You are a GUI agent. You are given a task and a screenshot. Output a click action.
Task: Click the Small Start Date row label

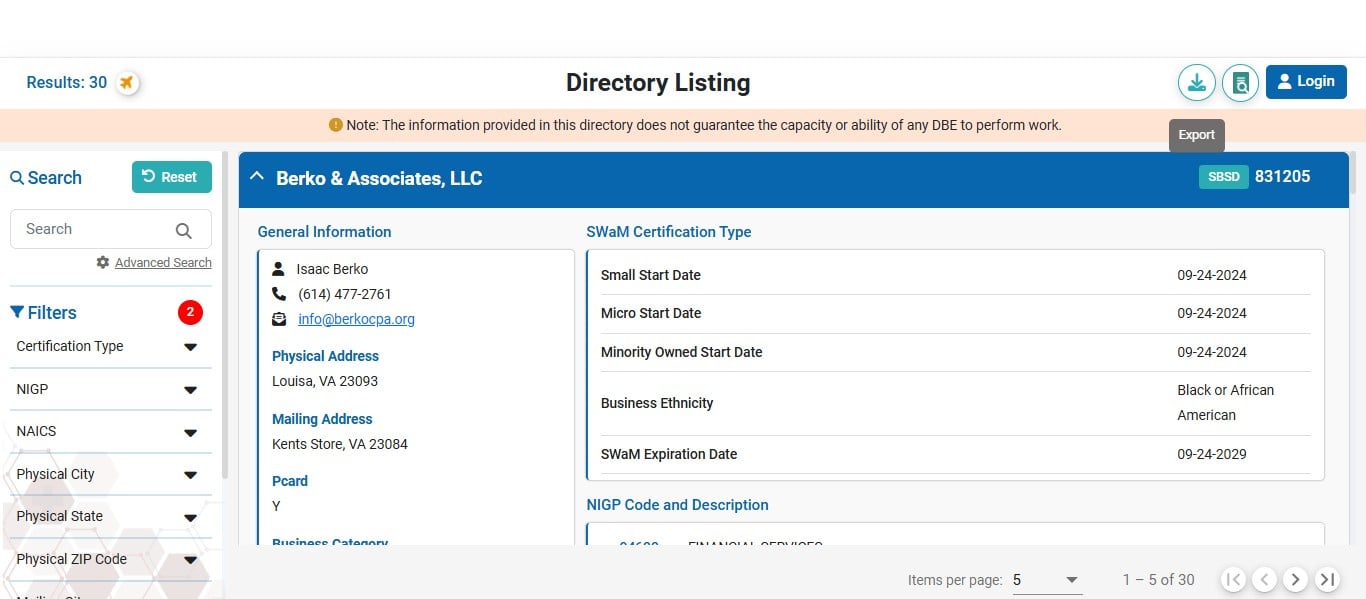coord(651,275)
